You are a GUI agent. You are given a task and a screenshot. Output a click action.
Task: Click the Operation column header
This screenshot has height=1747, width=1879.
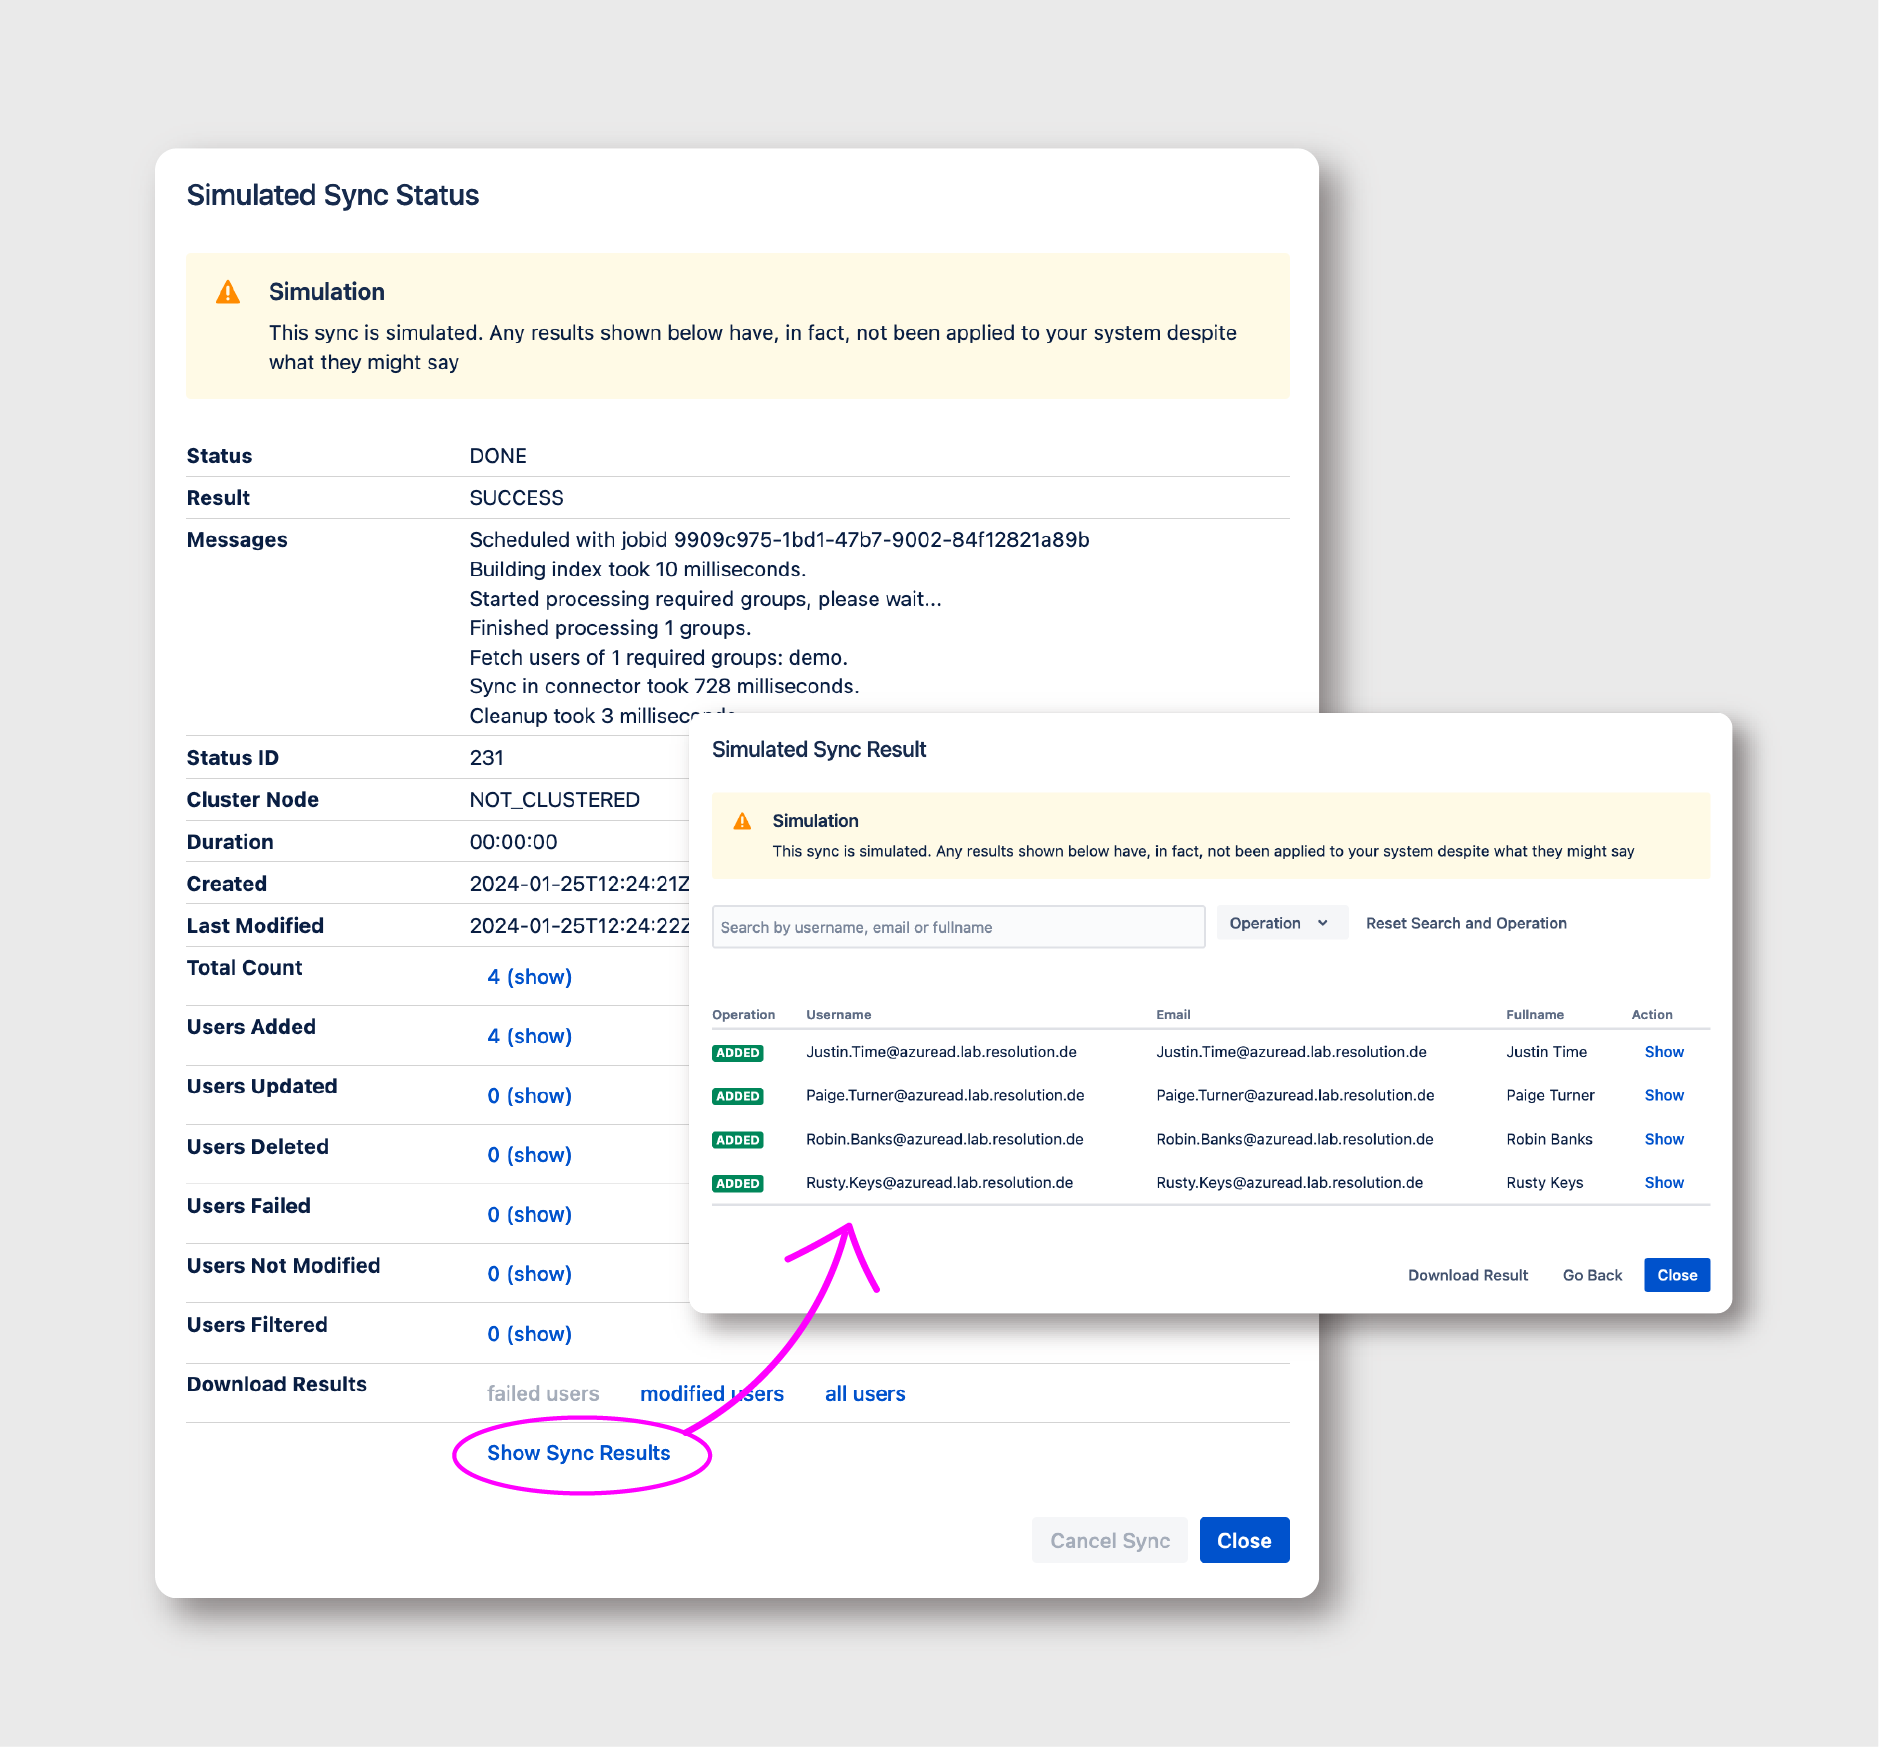coord(743,1014)
